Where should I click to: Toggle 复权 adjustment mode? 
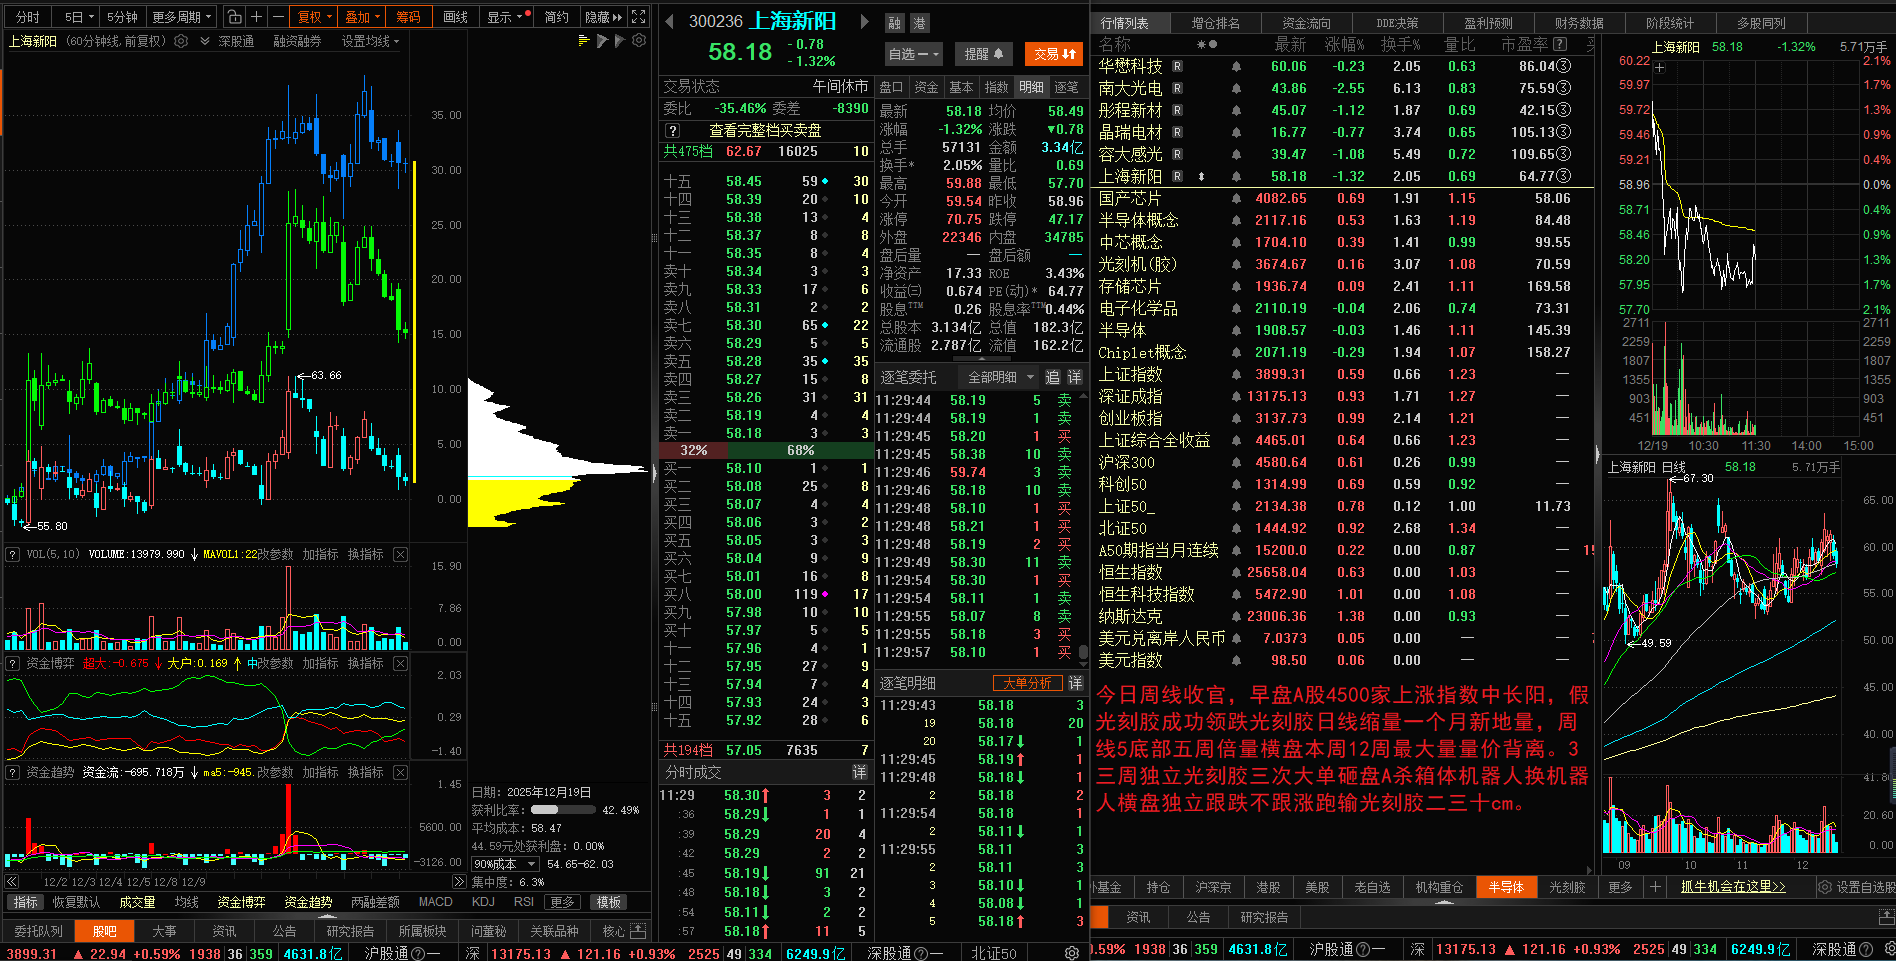click(314, 17)
